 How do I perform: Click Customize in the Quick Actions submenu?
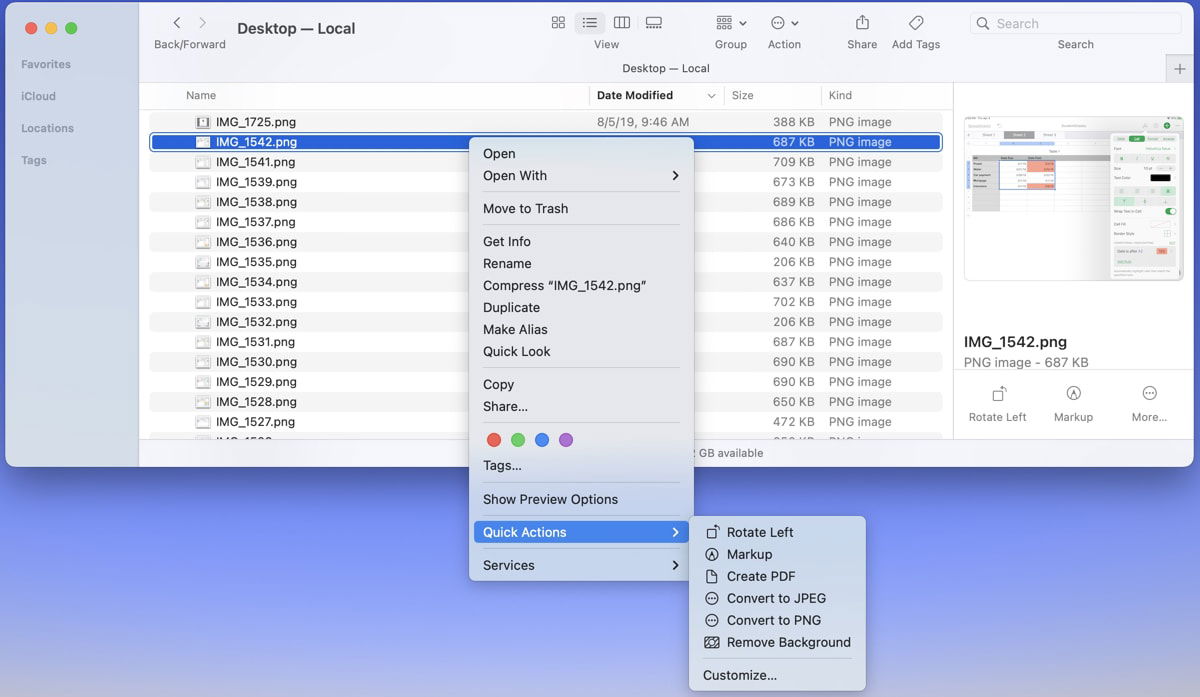pos(739,675)
